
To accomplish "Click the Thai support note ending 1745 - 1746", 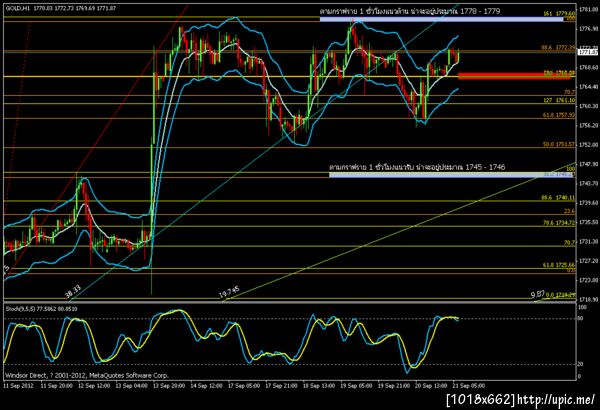I will pyautogui.click(x=417, y=167).
